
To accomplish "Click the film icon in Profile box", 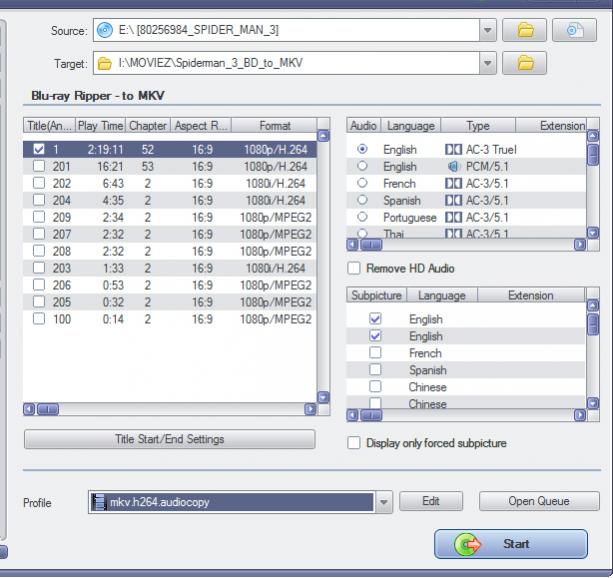I will [x=98, y=502].
